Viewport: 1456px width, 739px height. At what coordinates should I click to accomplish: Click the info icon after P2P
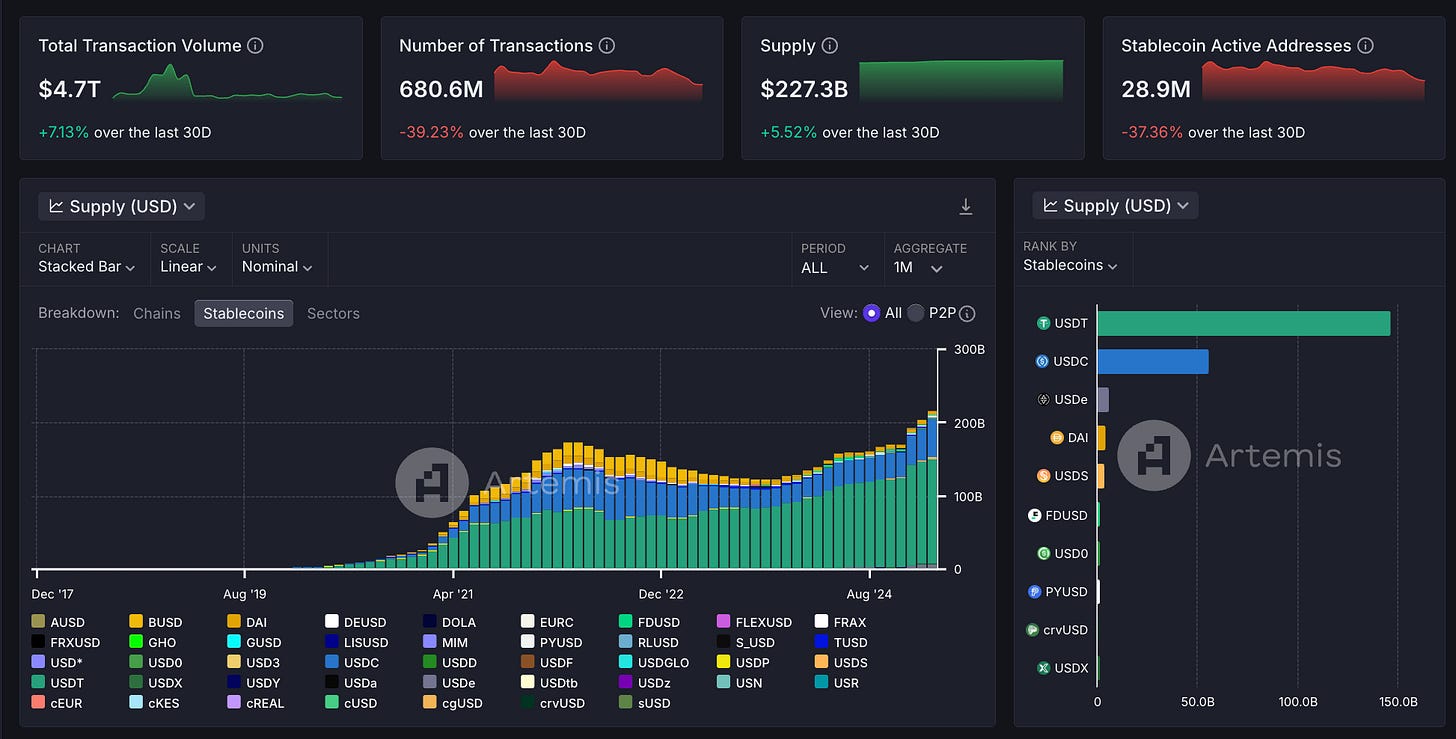pos(967,313)
